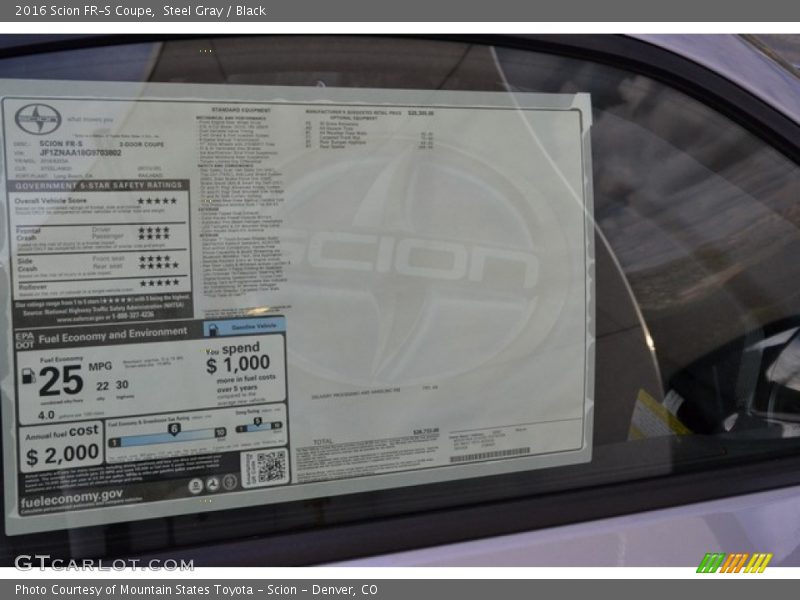Click the '22' city MPG value

pos(103,386)
